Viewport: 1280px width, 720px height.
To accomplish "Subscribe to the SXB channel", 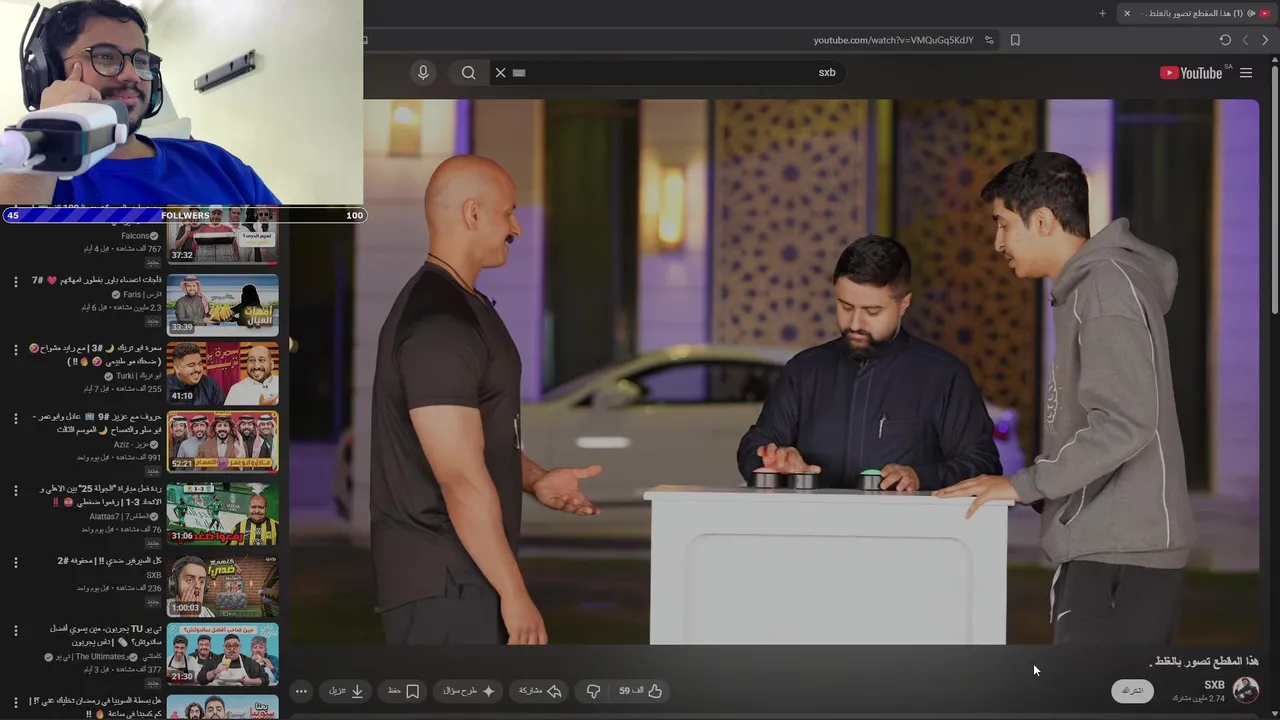I will click(x=1132, y=691).
